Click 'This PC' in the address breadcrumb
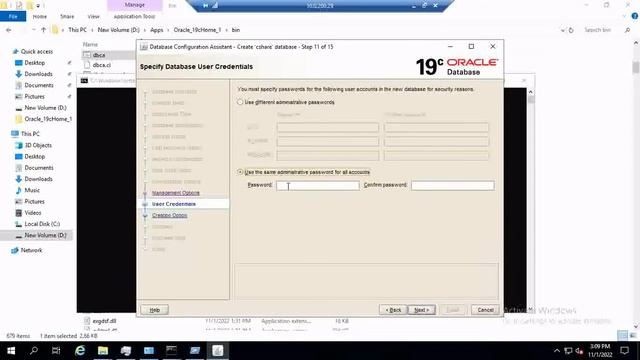Screen dimensions: 640x360 pos(78,30)
